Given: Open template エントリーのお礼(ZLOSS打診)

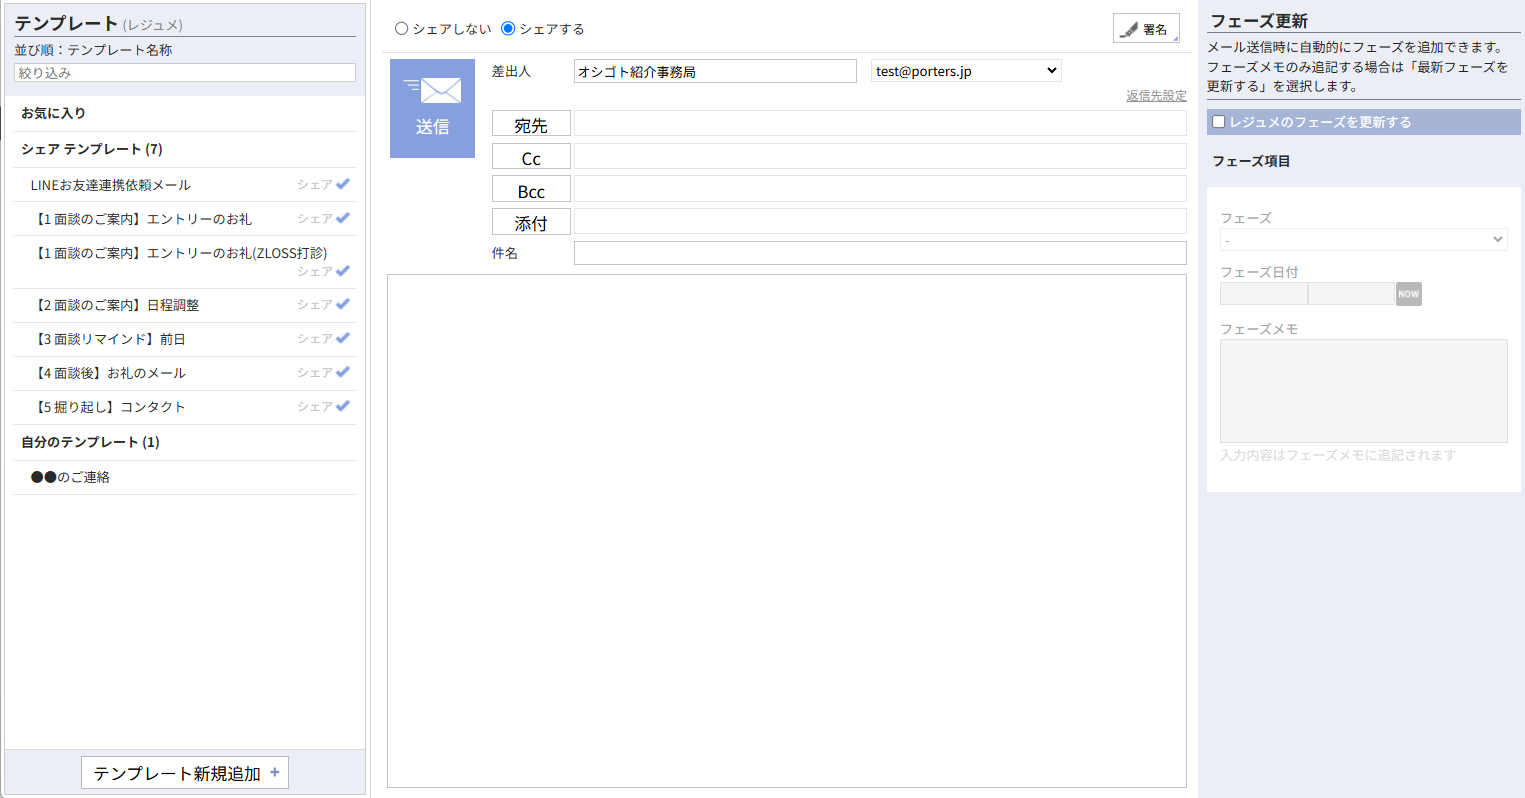Looking at the screenshot, I should 179,253.
